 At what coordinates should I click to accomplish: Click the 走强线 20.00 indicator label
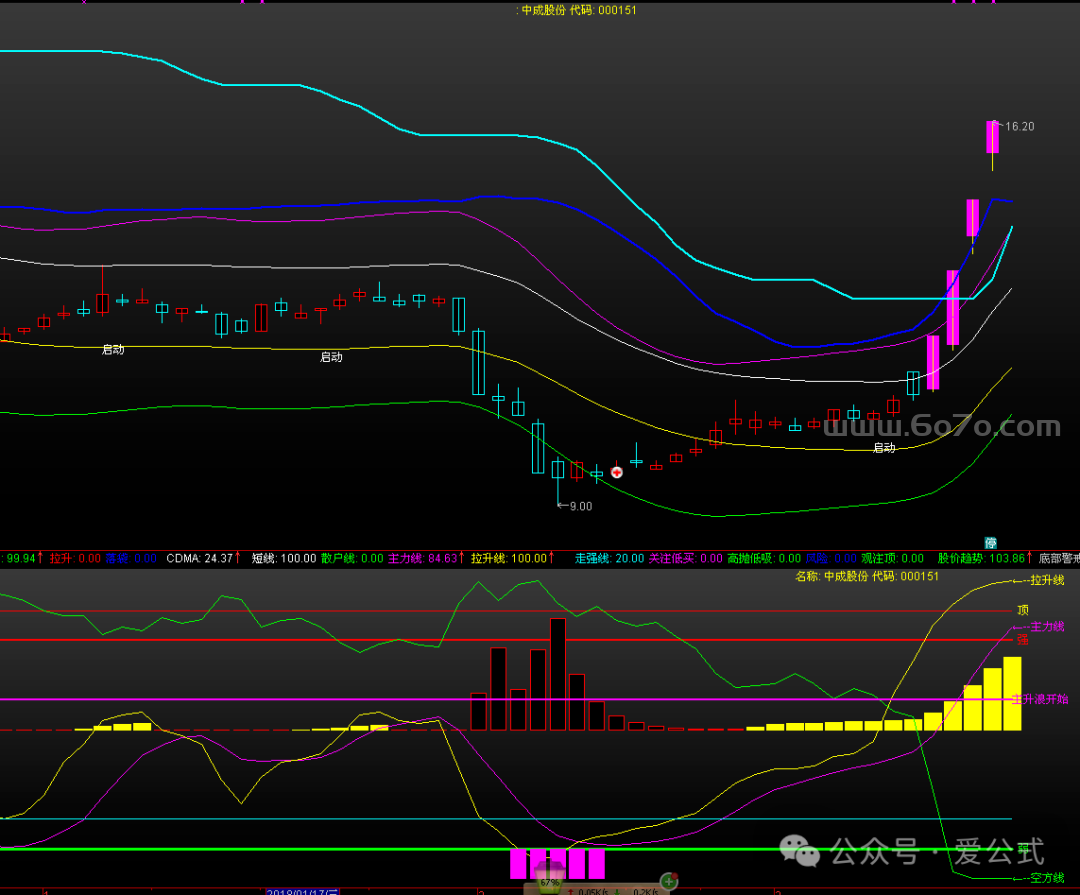(610, 558)
